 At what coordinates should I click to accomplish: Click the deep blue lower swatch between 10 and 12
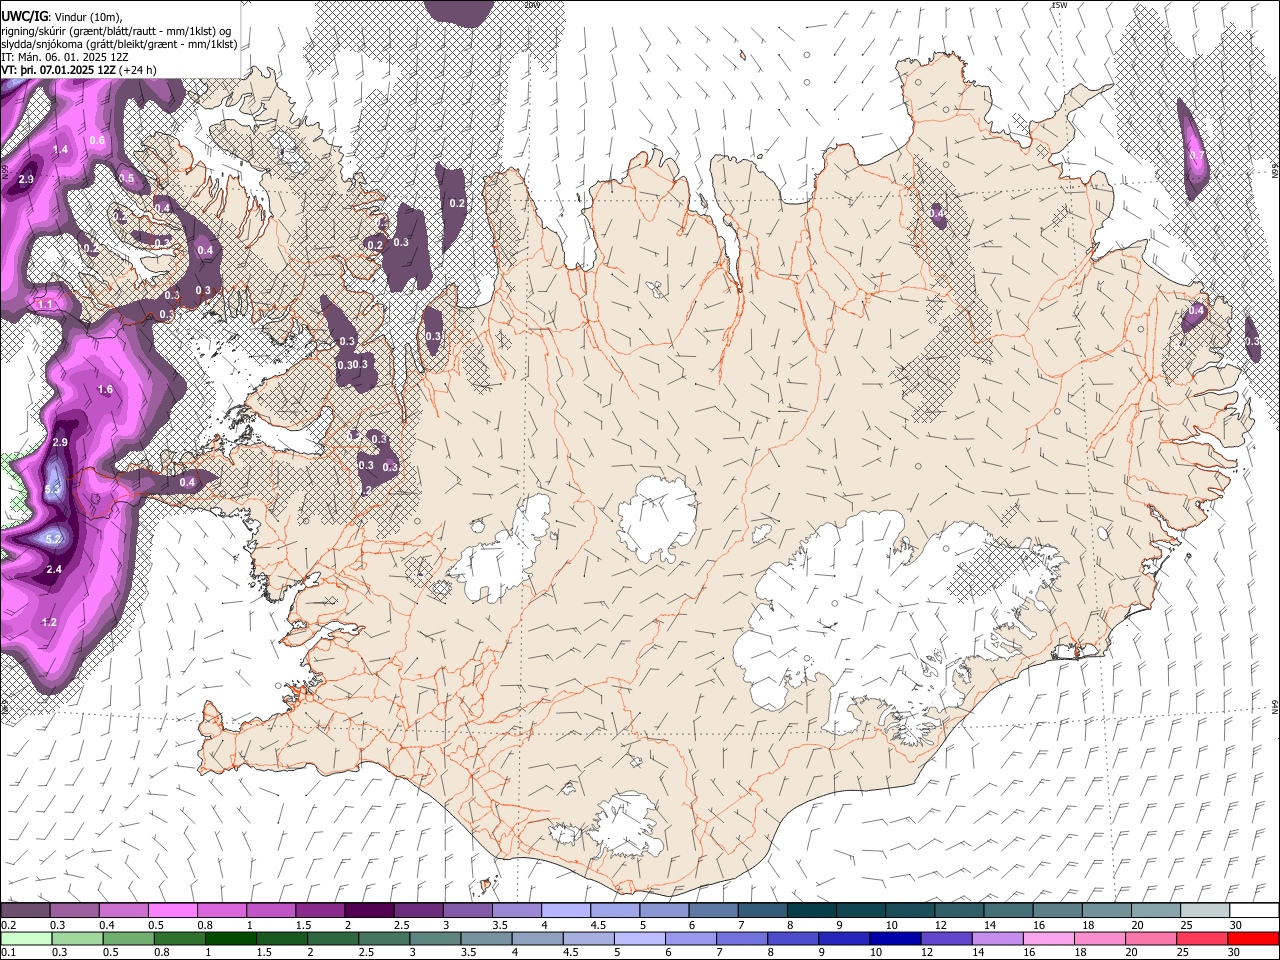coord(895,938)
